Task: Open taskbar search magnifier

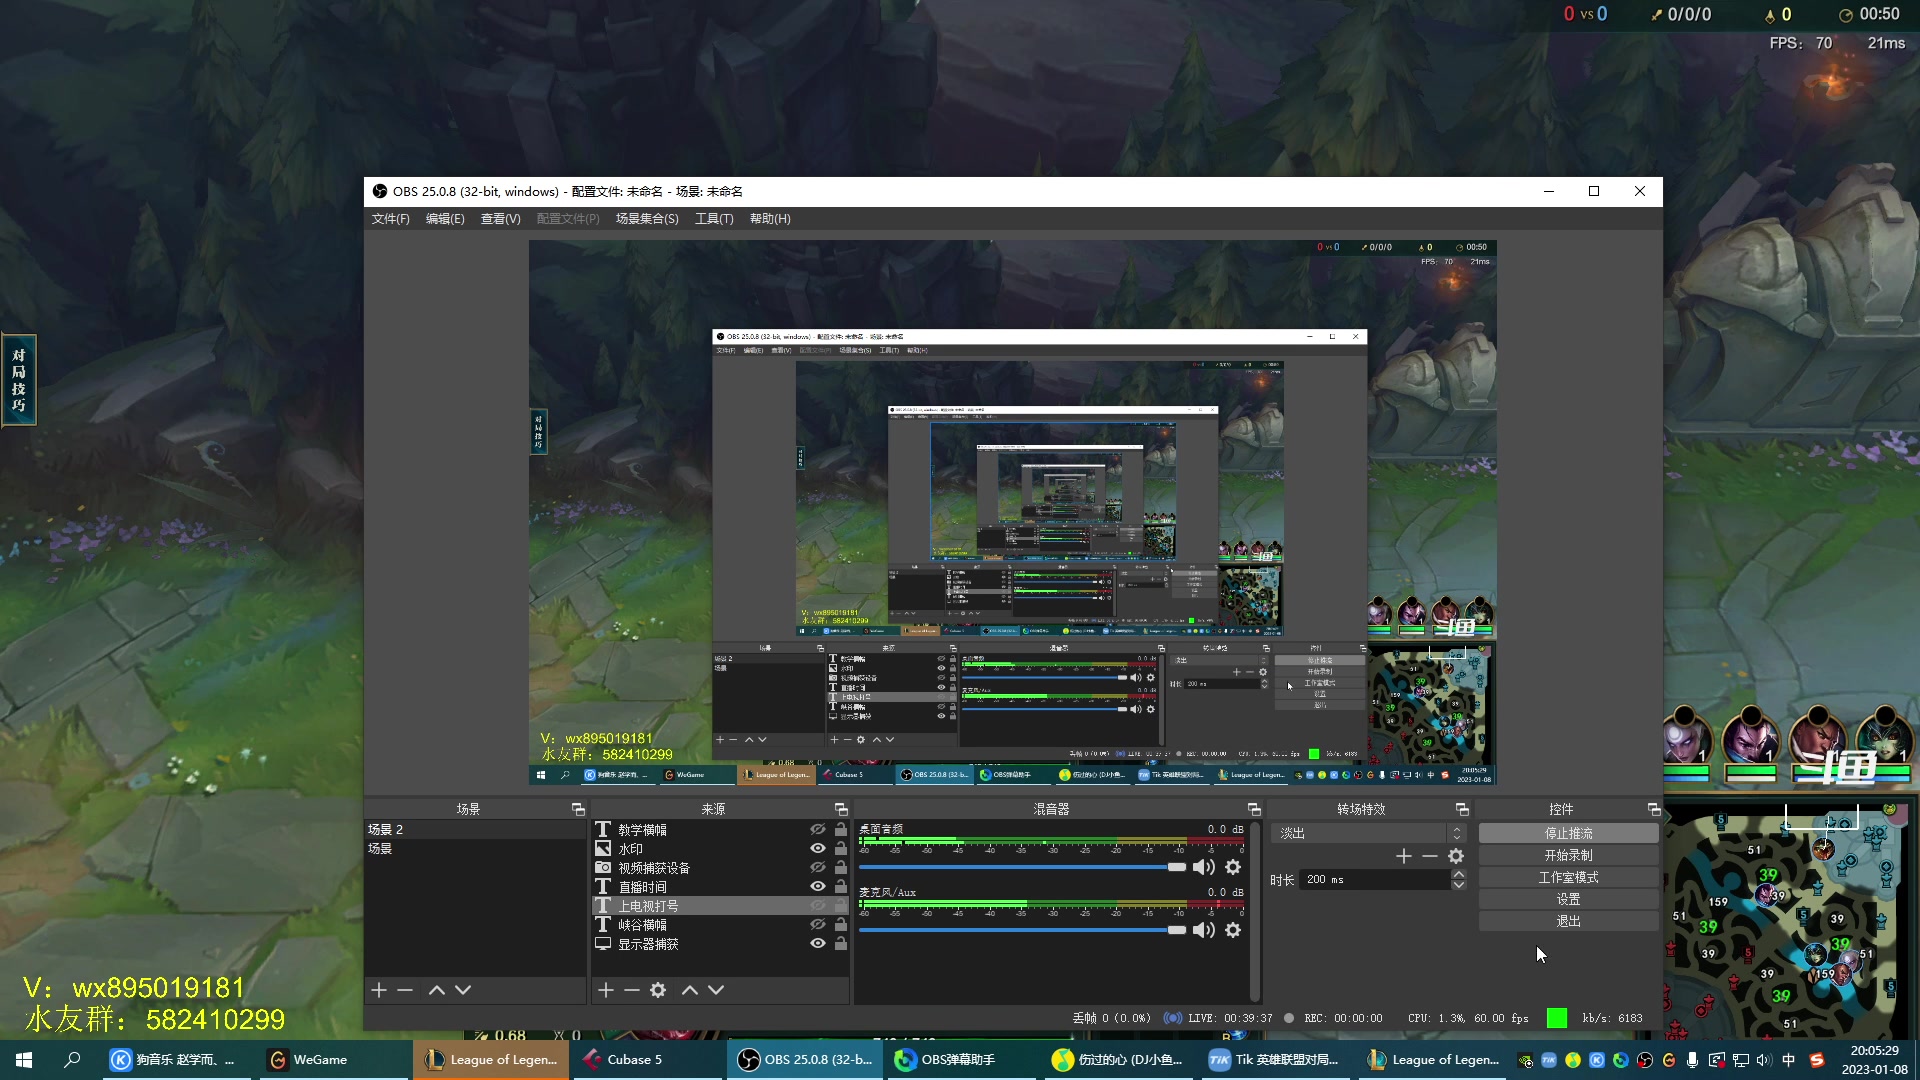Action: click(x=72, y=1060)
